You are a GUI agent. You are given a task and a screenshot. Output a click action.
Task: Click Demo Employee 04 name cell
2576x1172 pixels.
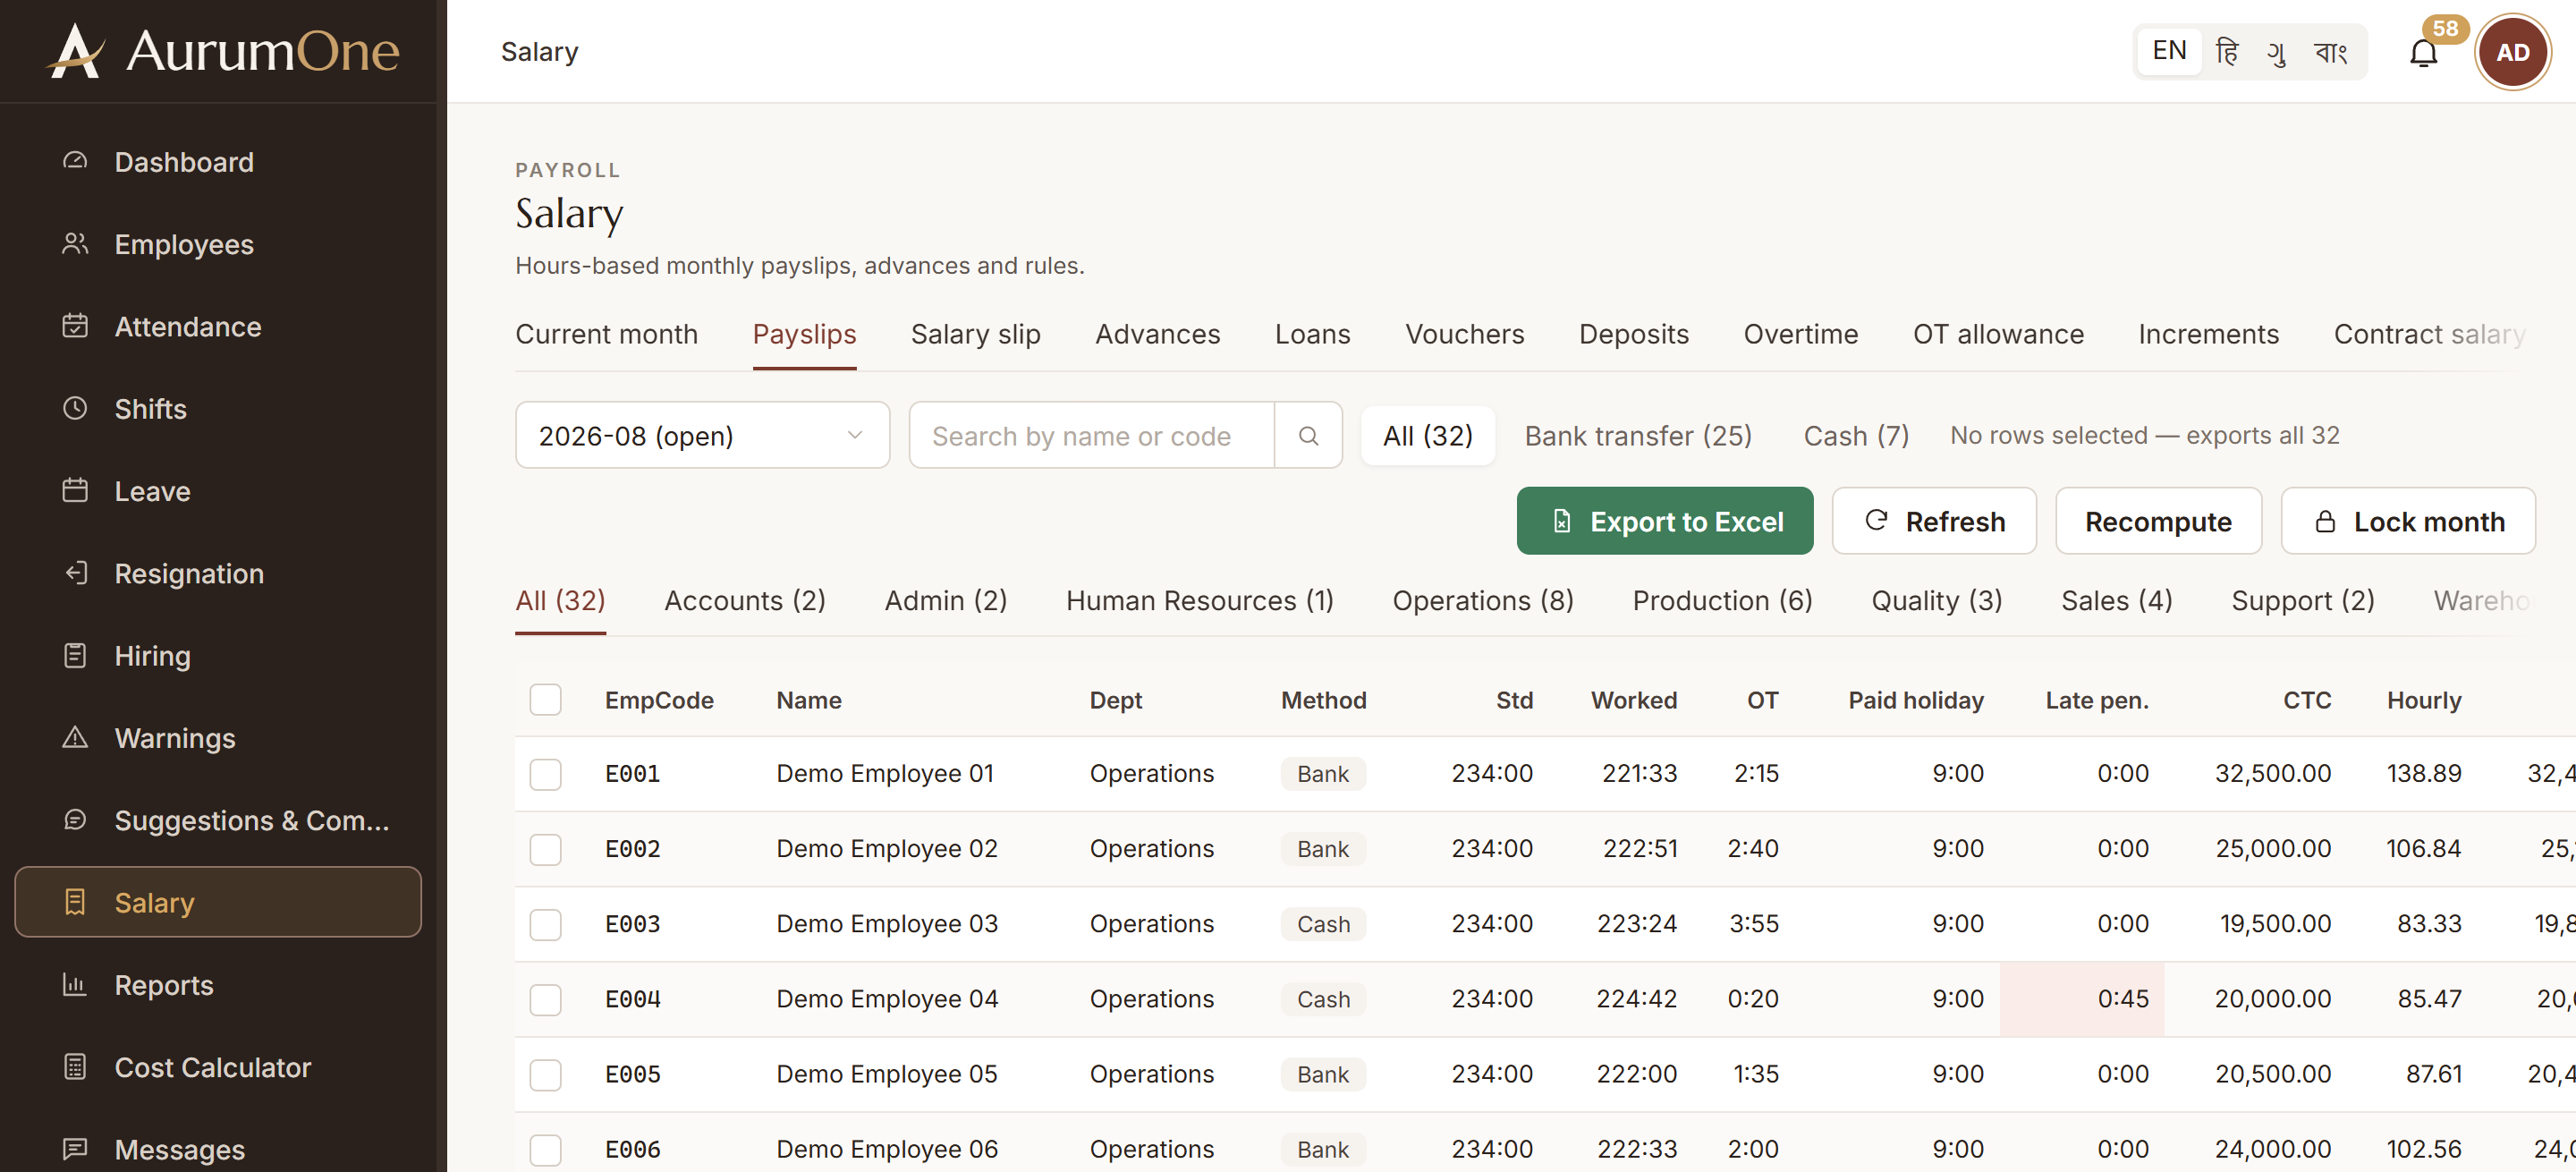pos(887,998)
